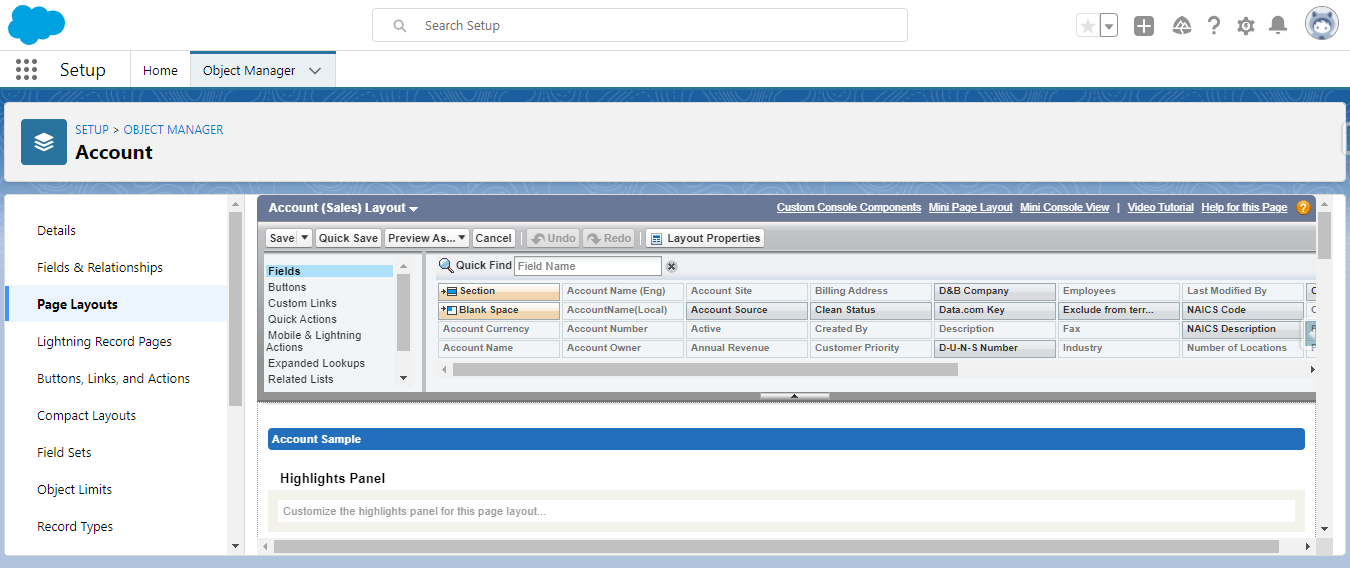
Task: Click the Layout Properties button
Action: point(705,238)
